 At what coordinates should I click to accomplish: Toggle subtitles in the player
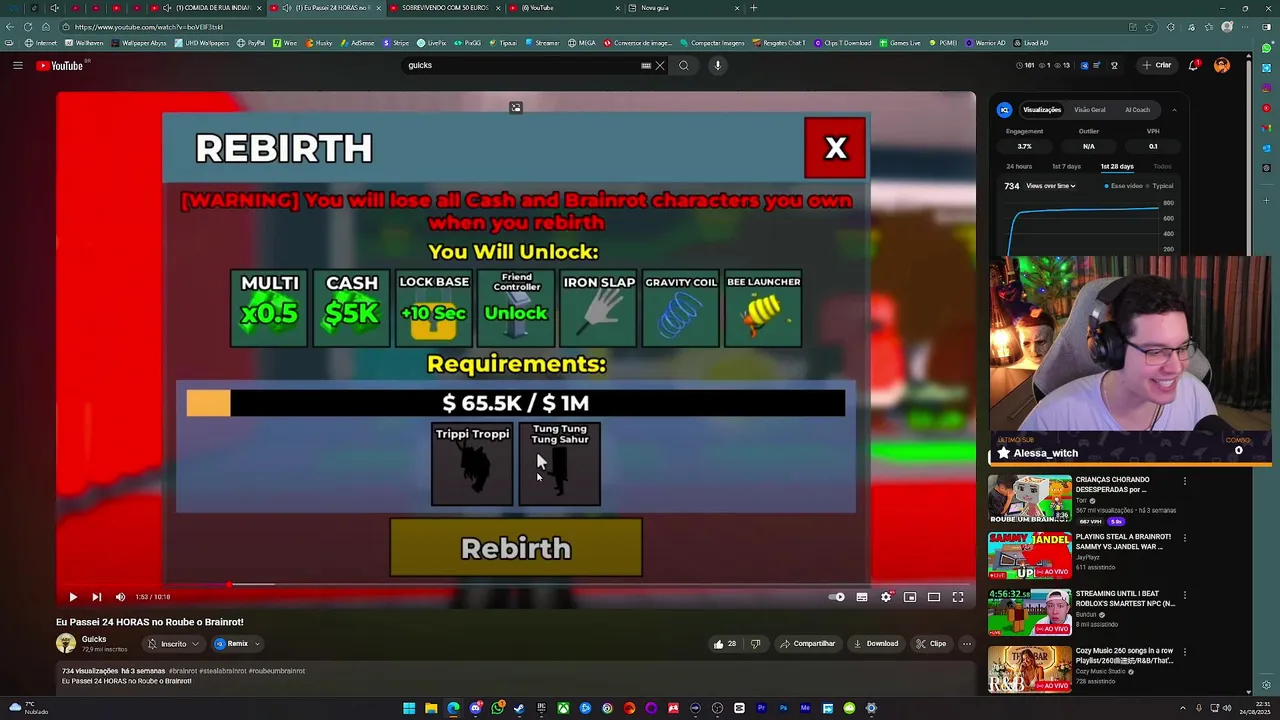pyautogui.click(x=862, y=597)
